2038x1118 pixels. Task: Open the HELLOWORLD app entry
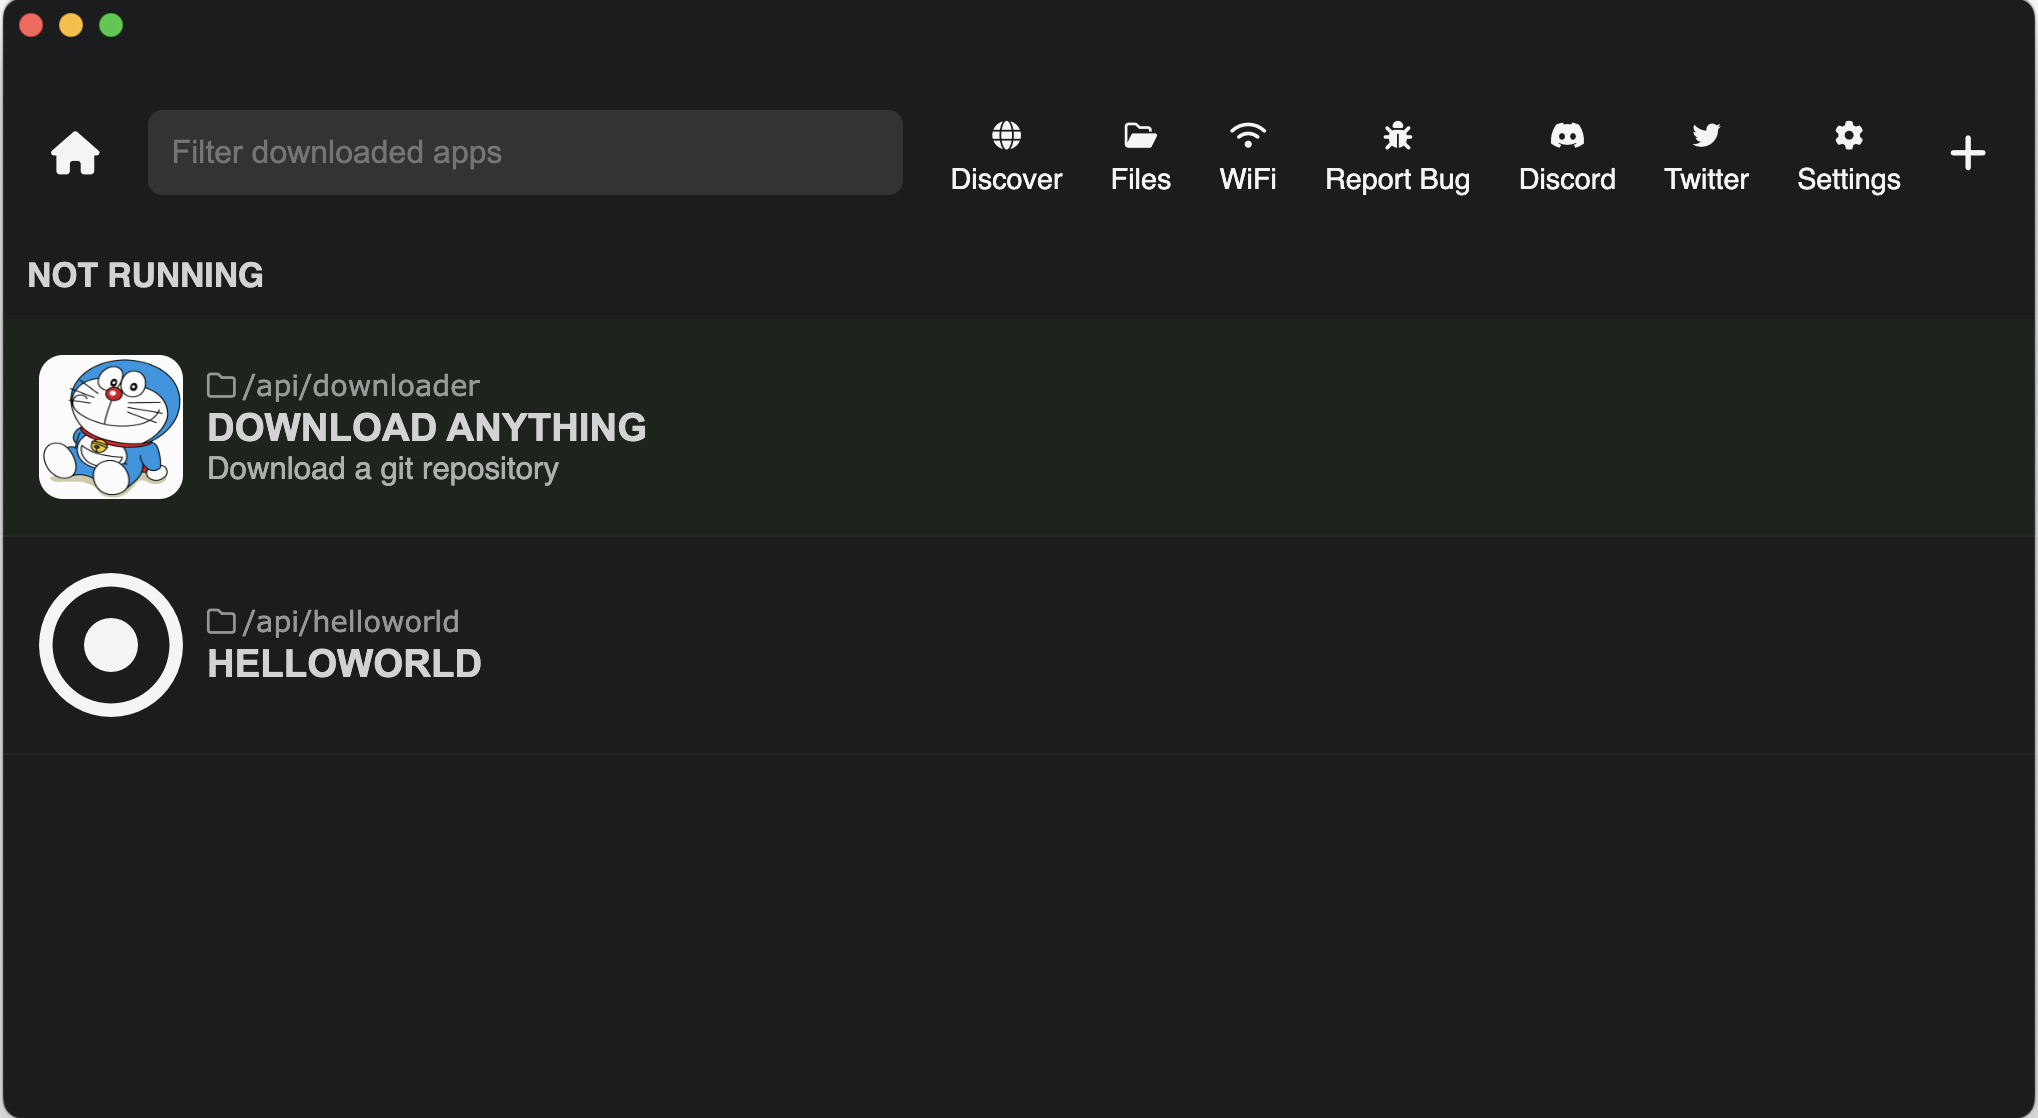tap(344, 664)
